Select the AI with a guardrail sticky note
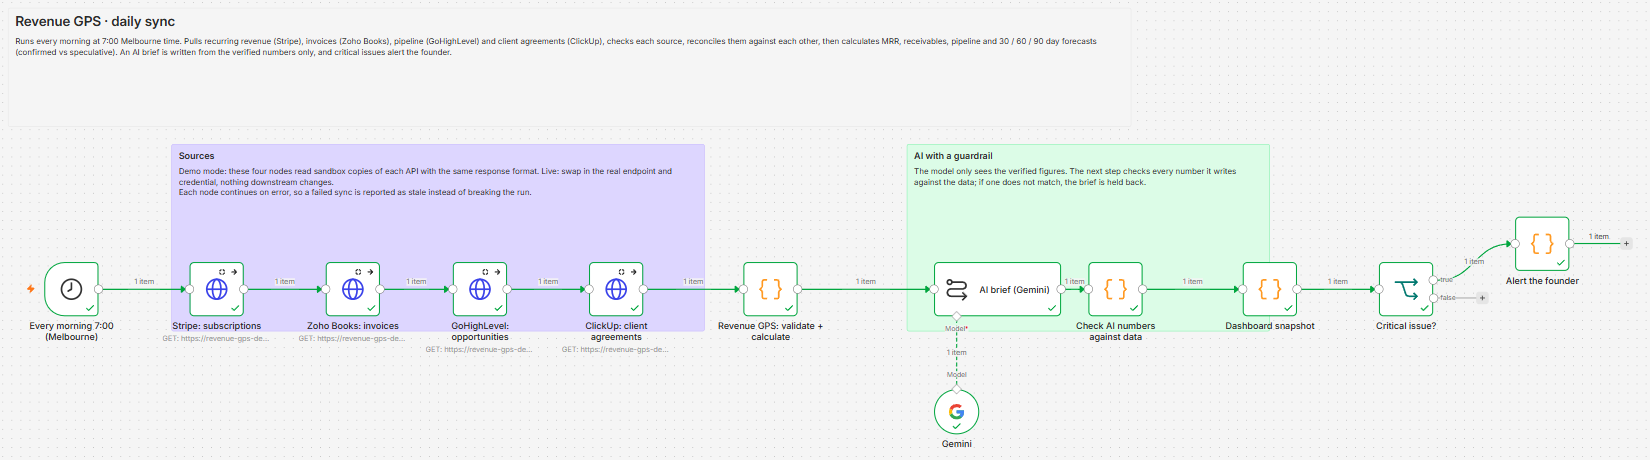 pos(1088,238)
